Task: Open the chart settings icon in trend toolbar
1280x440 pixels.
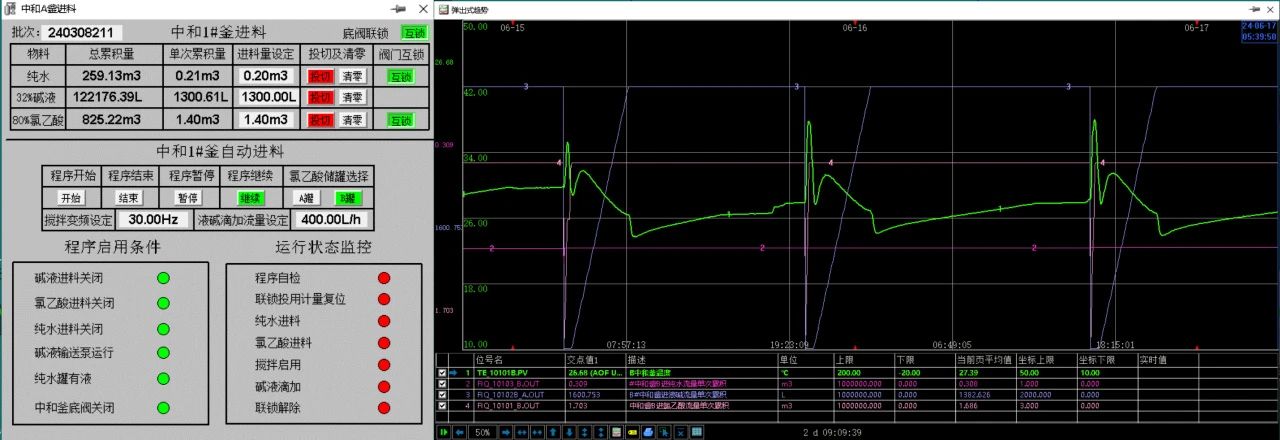Action: pos(616,432)
